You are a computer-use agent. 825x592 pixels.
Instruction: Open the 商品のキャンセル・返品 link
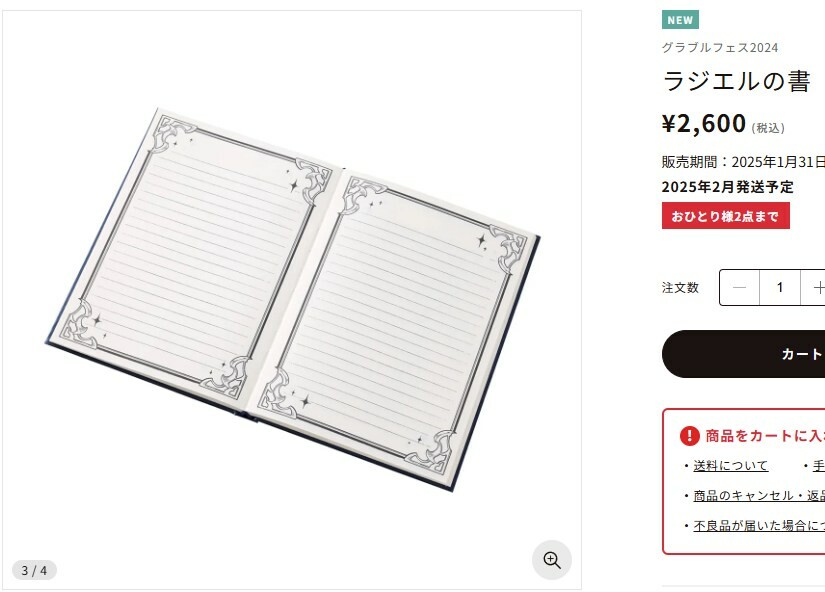click(759, 496)
